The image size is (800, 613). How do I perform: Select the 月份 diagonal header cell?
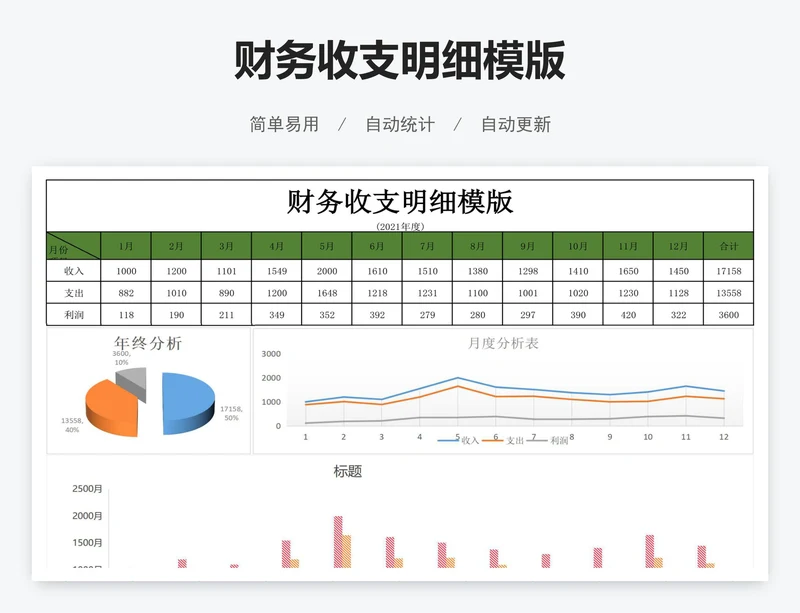(73, 246)
